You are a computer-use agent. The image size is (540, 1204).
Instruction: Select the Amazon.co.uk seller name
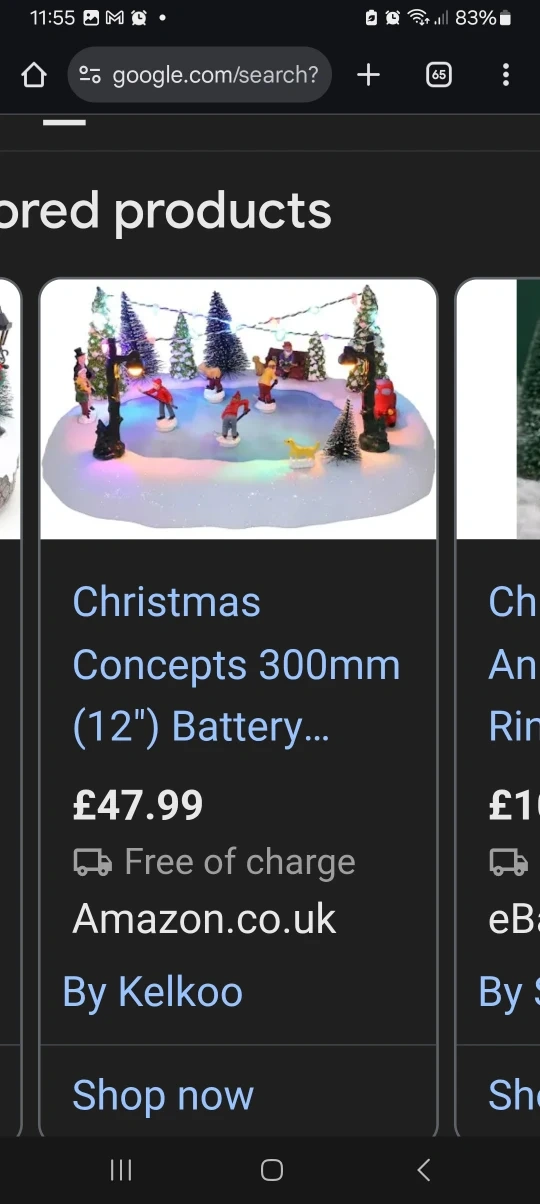[x=204, y=919]
